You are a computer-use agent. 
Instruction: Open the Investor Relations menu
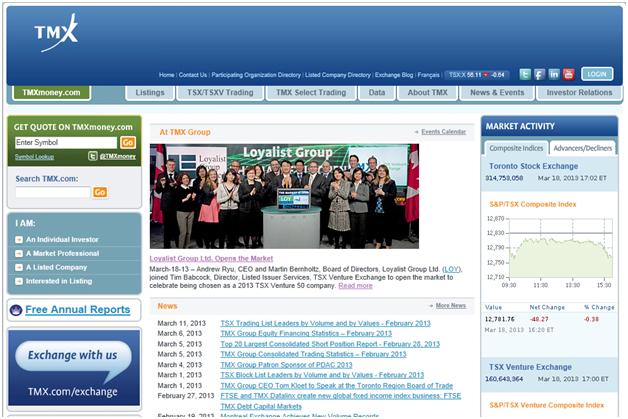pos(579,93)
